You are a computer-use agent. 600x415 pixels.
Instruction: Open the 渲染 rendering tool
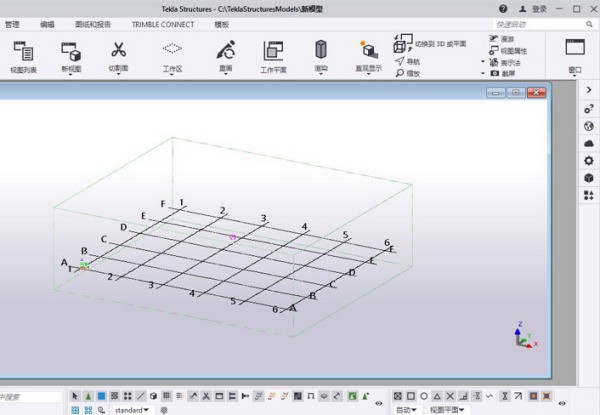321,52
